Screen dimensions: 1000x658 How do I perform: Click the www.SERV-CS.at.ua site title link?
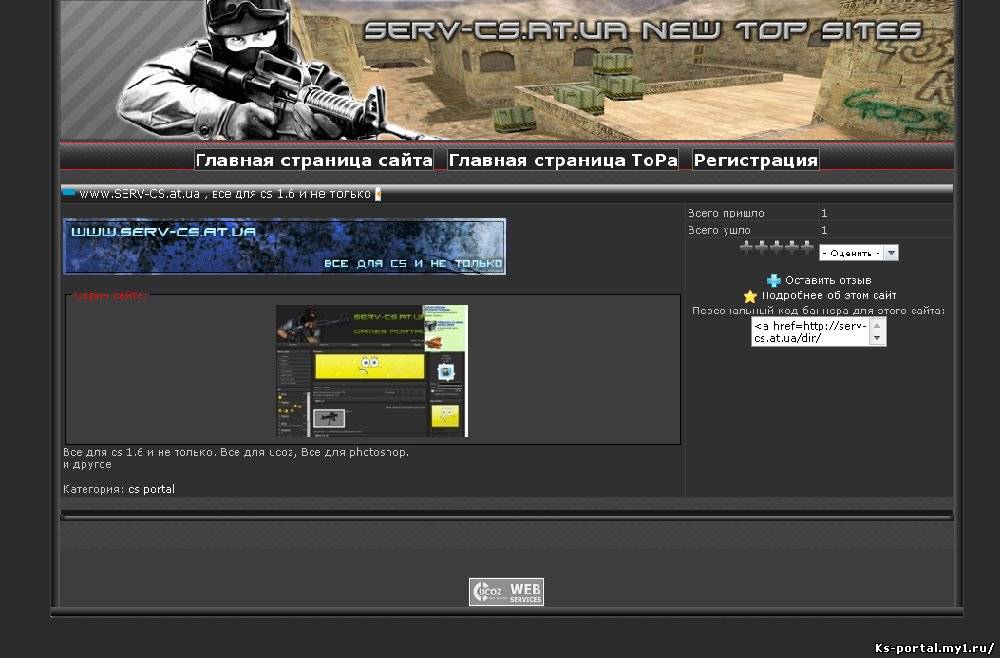pos(225,194)
